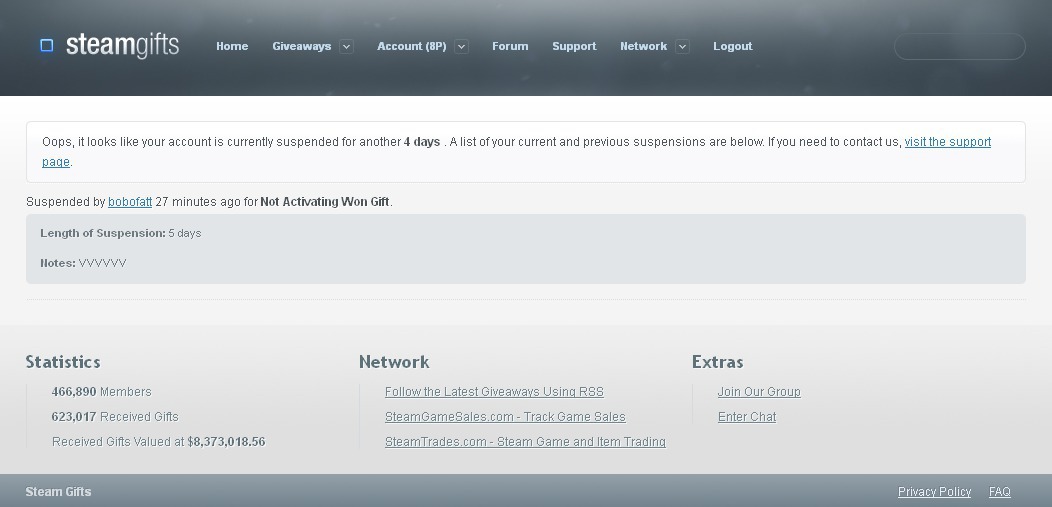Select the 'Not Activating Won Gift' text
Viewport: 1052px width, 507px height.
click(x=325, y=202)
